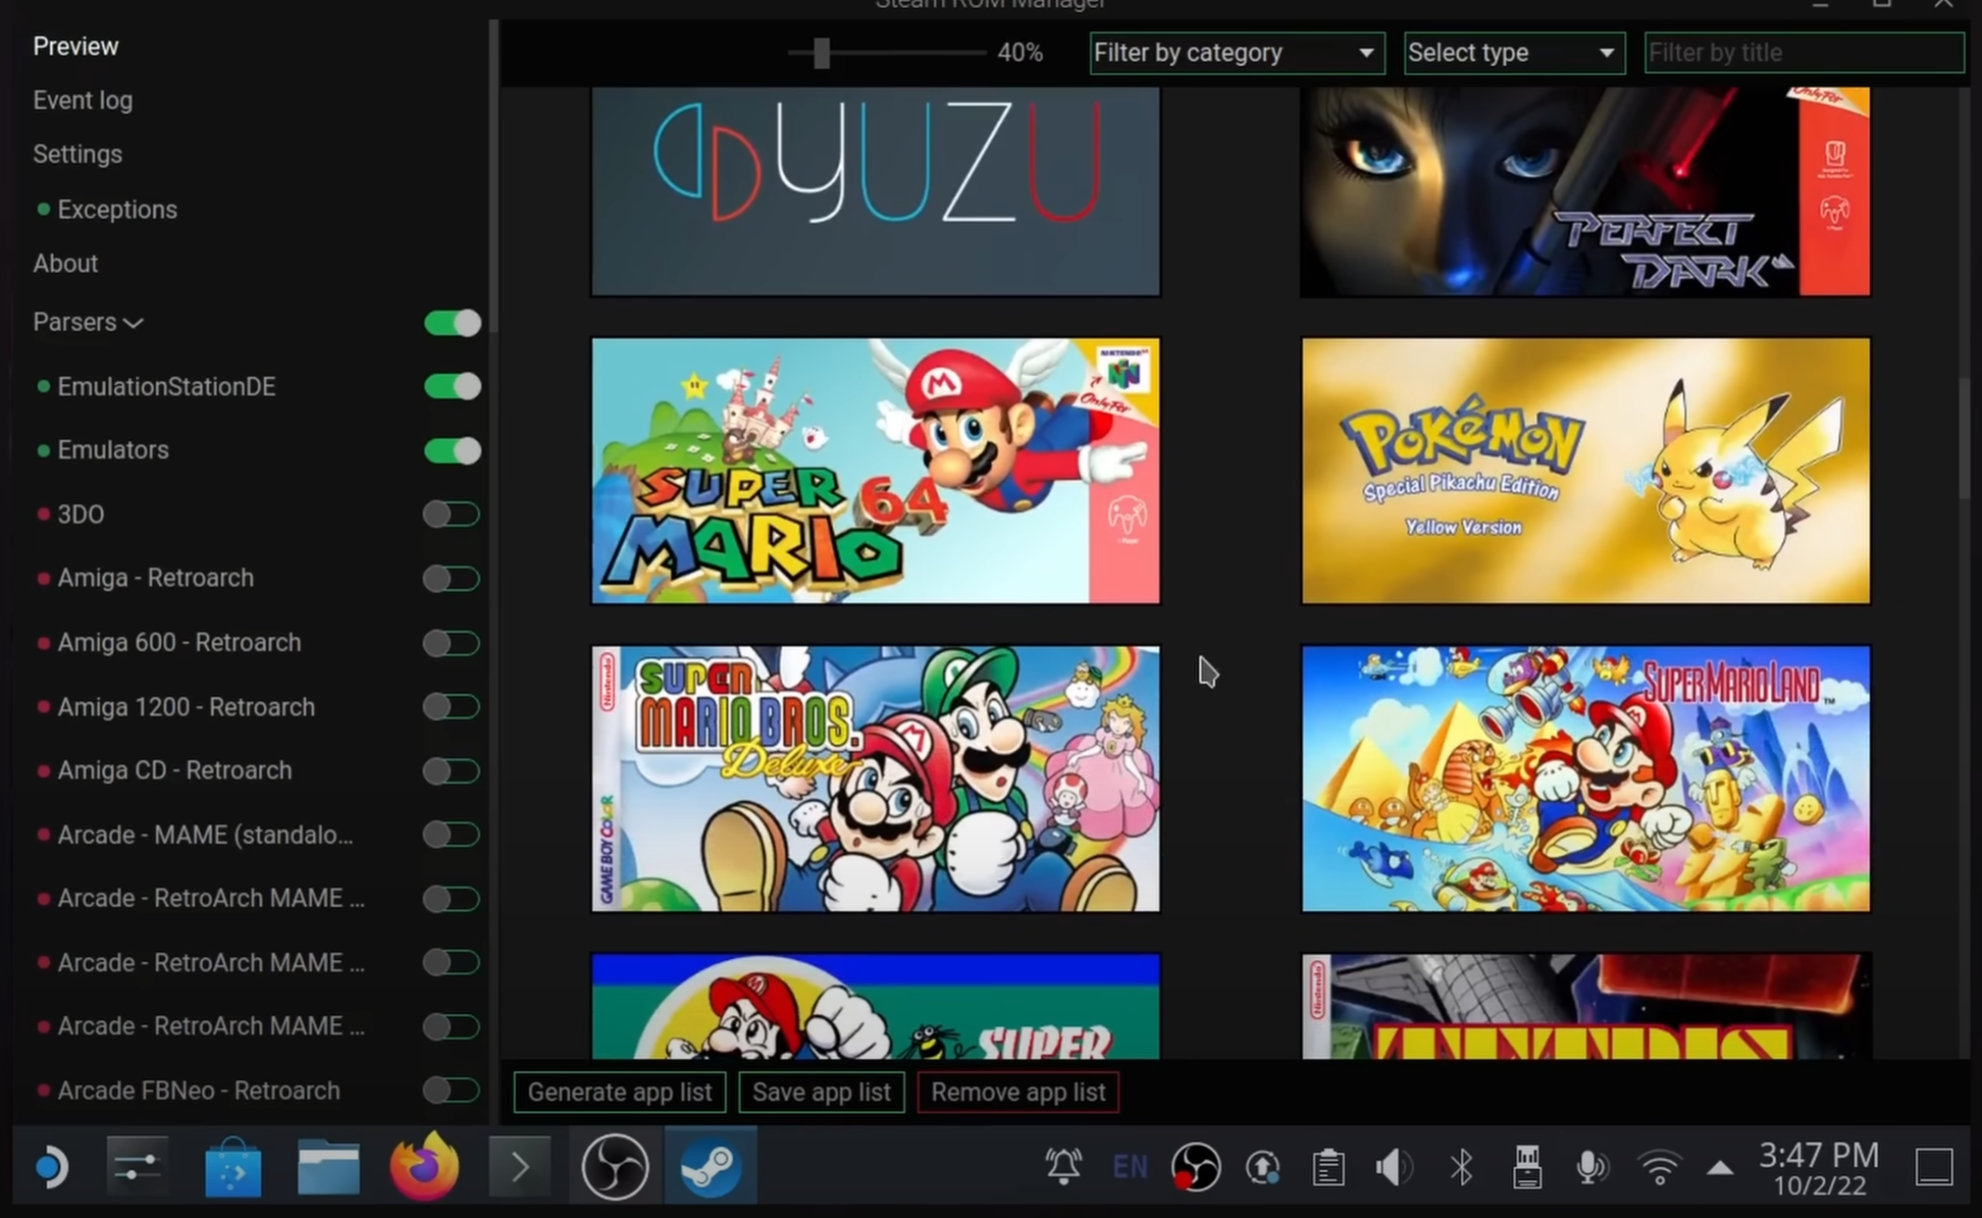Collapse the Parsers section chevron
1982x1218 pixels.
133,323
